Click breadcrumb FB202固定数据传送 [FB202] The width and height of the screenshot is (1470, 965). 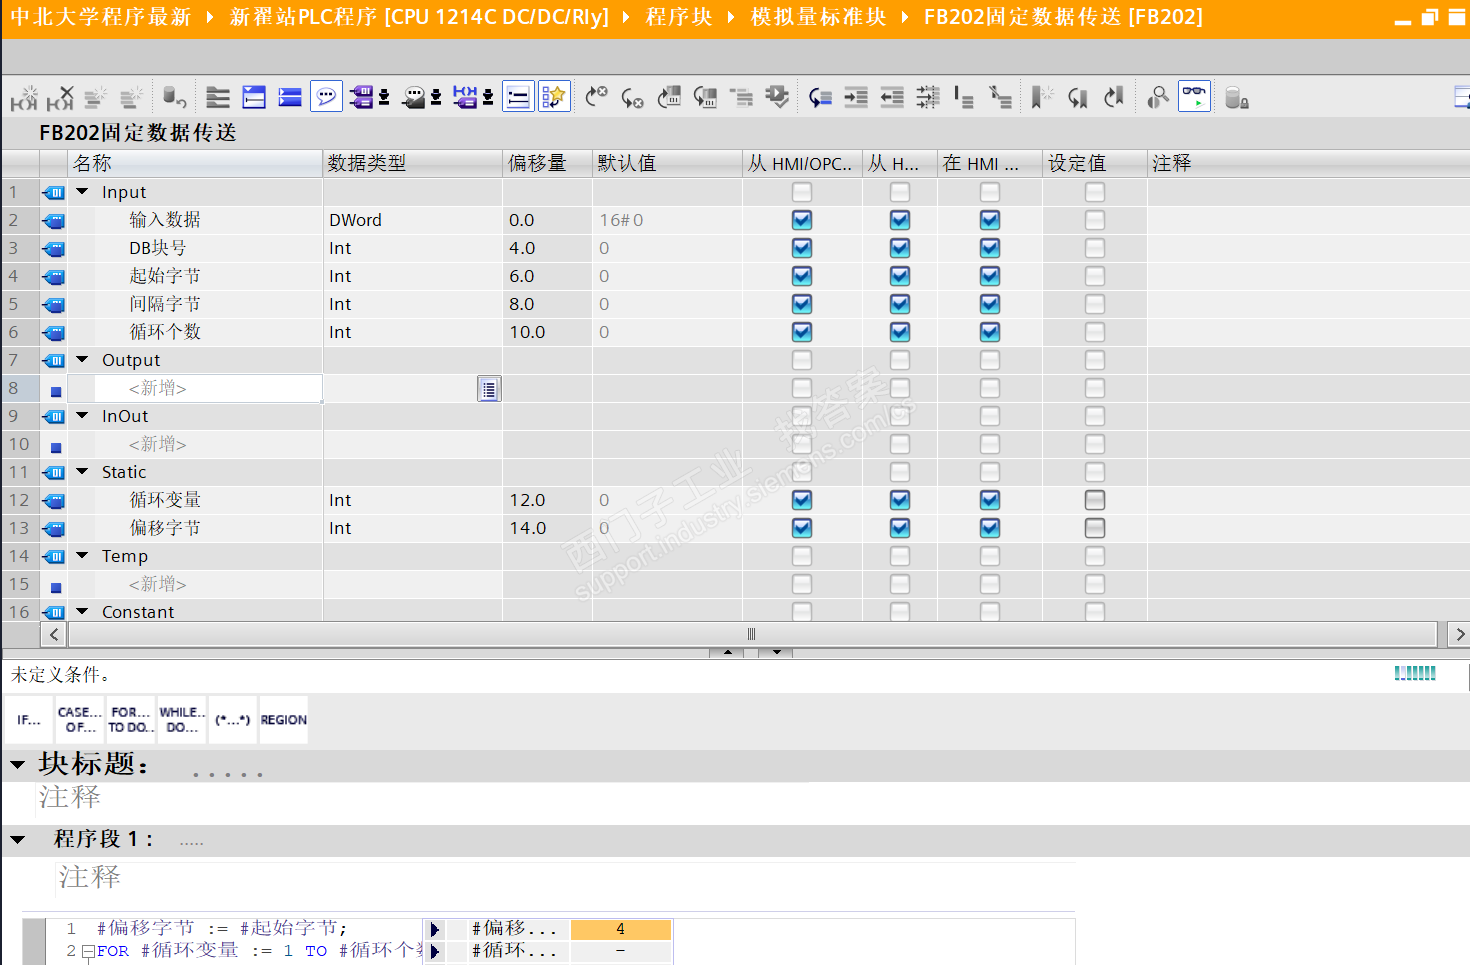tap(1063, 17)
